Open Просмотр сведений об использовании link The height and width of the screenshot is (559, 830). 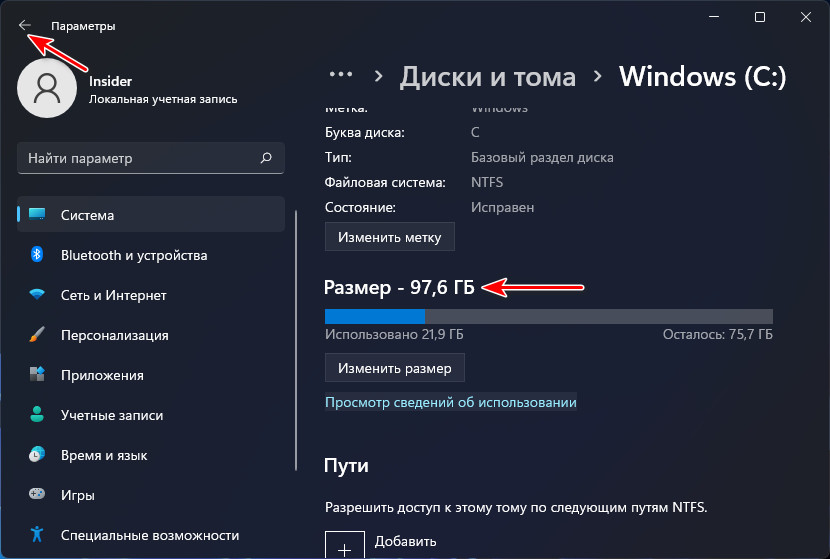tap(451, 402)
